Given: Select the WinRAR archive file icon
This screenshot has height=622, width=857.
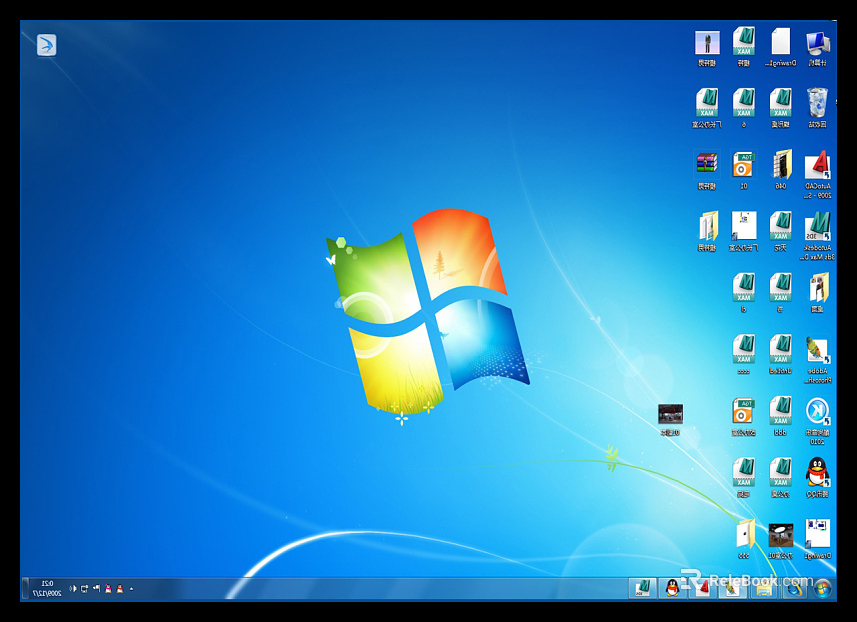Looking at the screenshot, I should [x=707, y=165].
